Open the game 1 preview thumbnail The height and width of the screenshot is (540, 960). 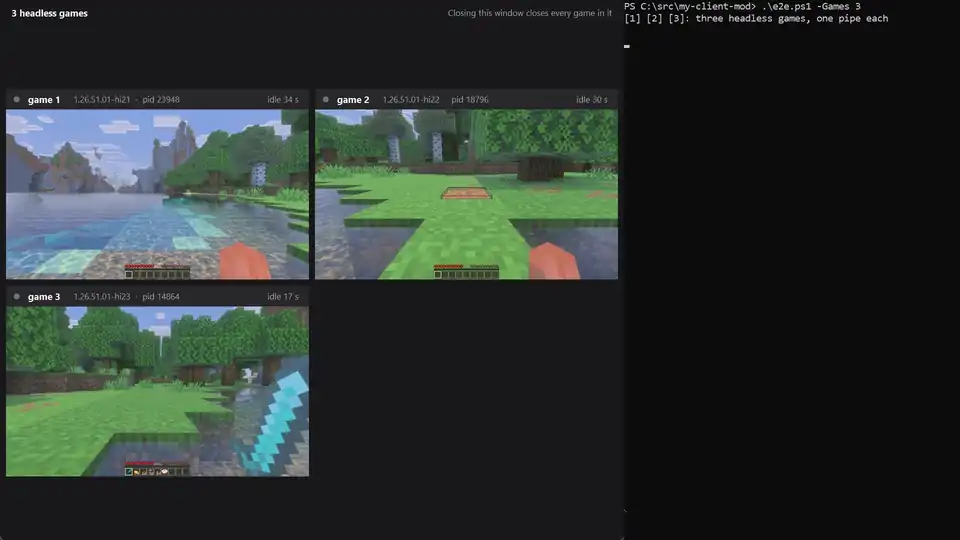point(157,194)
